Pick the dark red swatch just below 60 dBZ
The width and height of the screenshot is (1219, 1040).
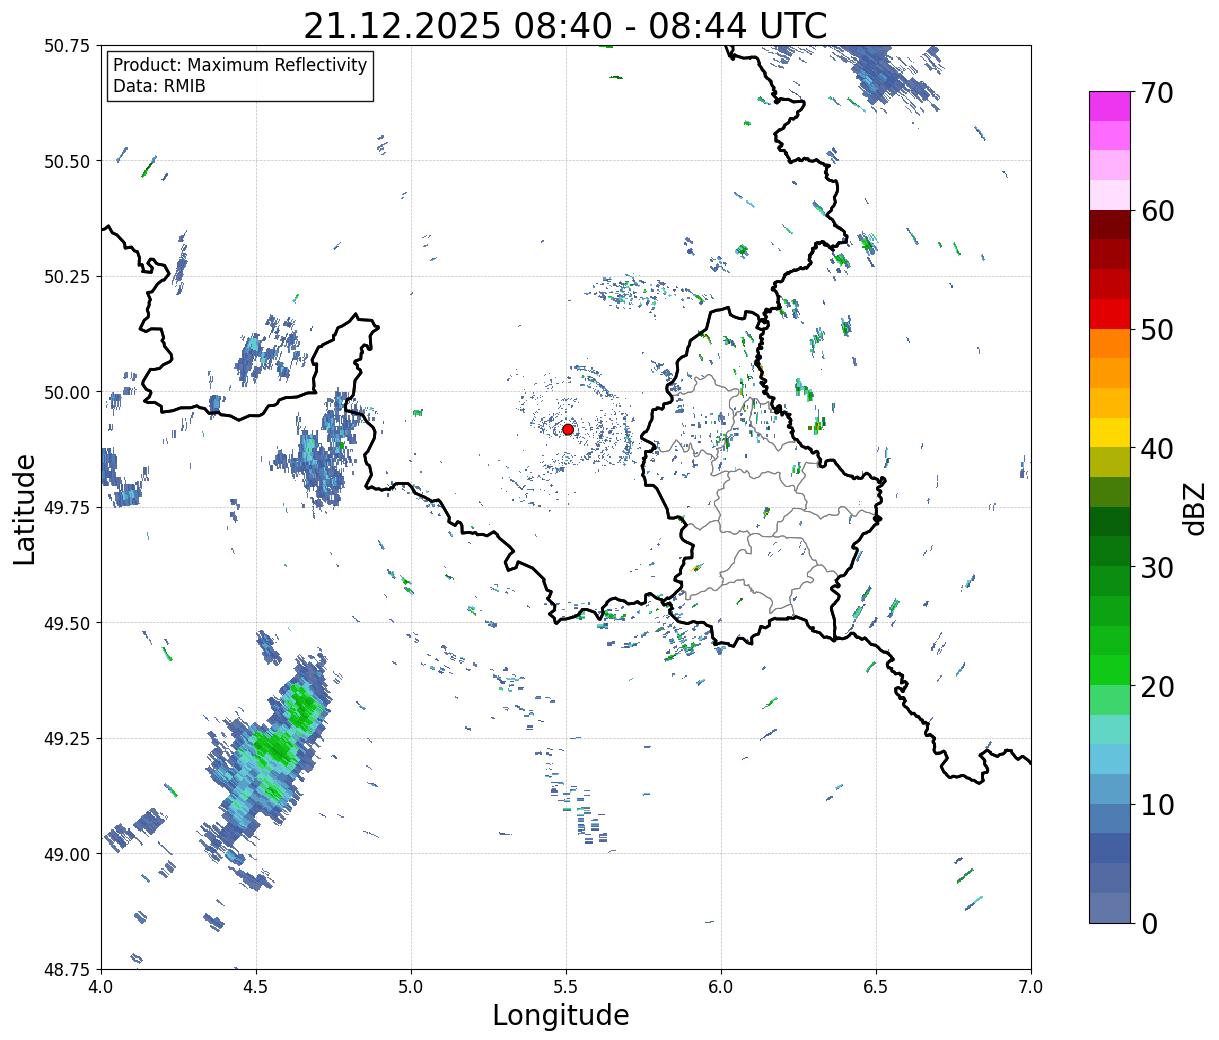pyautogui.click(x=1109, y=224)
